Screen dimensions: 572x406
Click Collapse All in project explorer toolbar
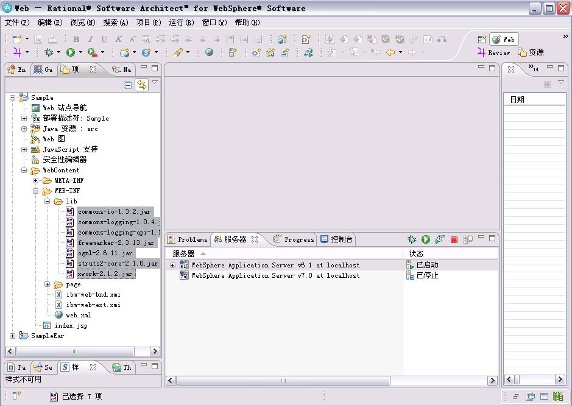pyautogui.click(x=128, y=85)
